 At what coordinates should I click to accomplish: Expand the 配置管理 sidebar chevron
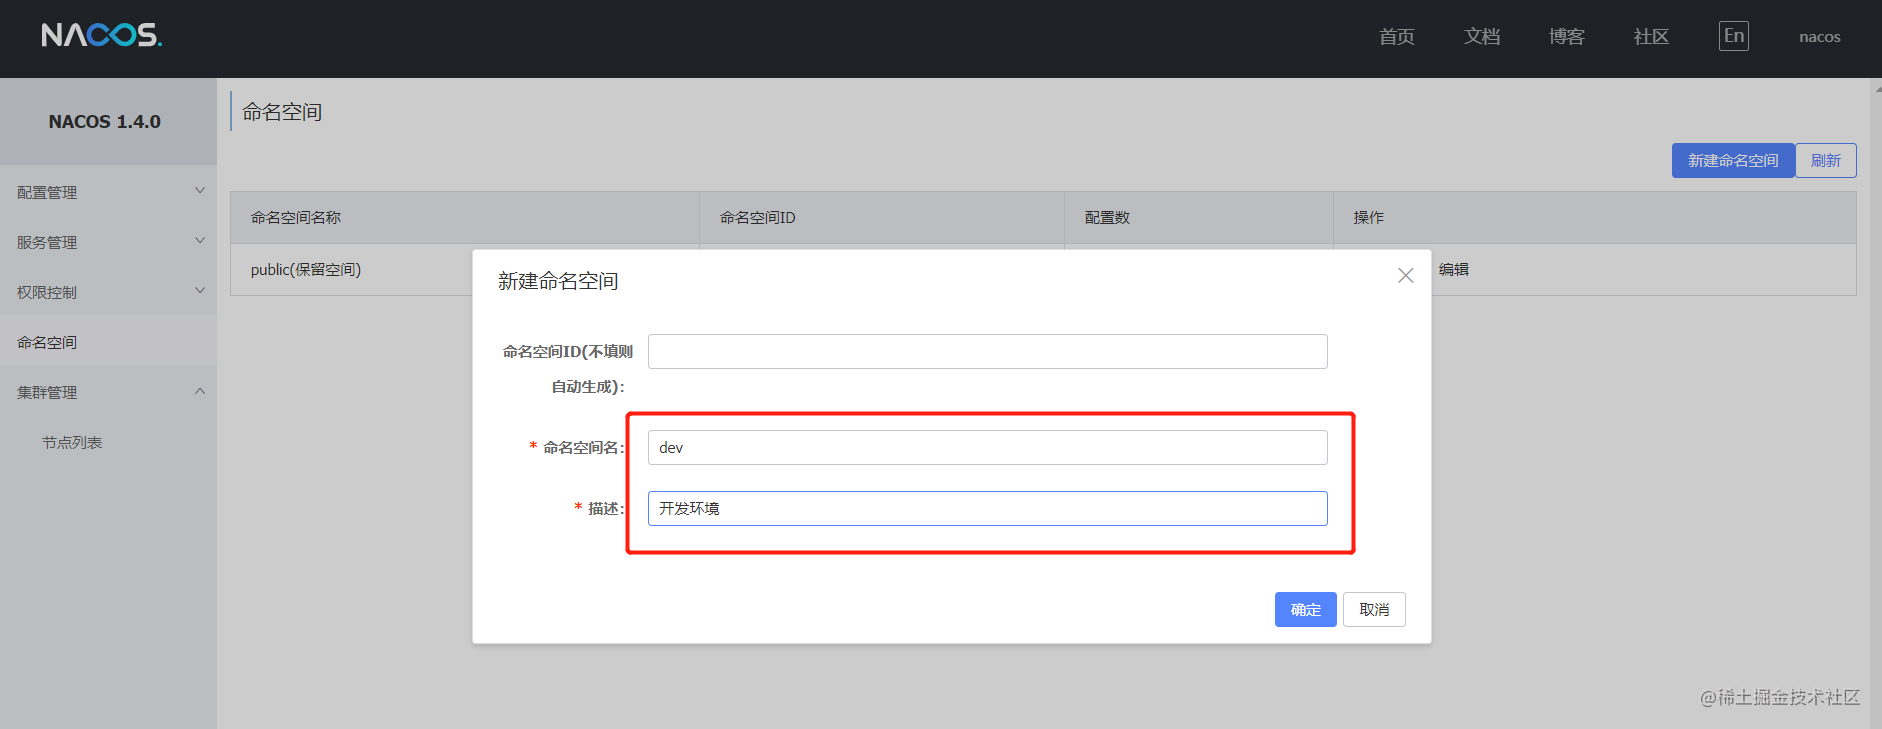point(200,191)
